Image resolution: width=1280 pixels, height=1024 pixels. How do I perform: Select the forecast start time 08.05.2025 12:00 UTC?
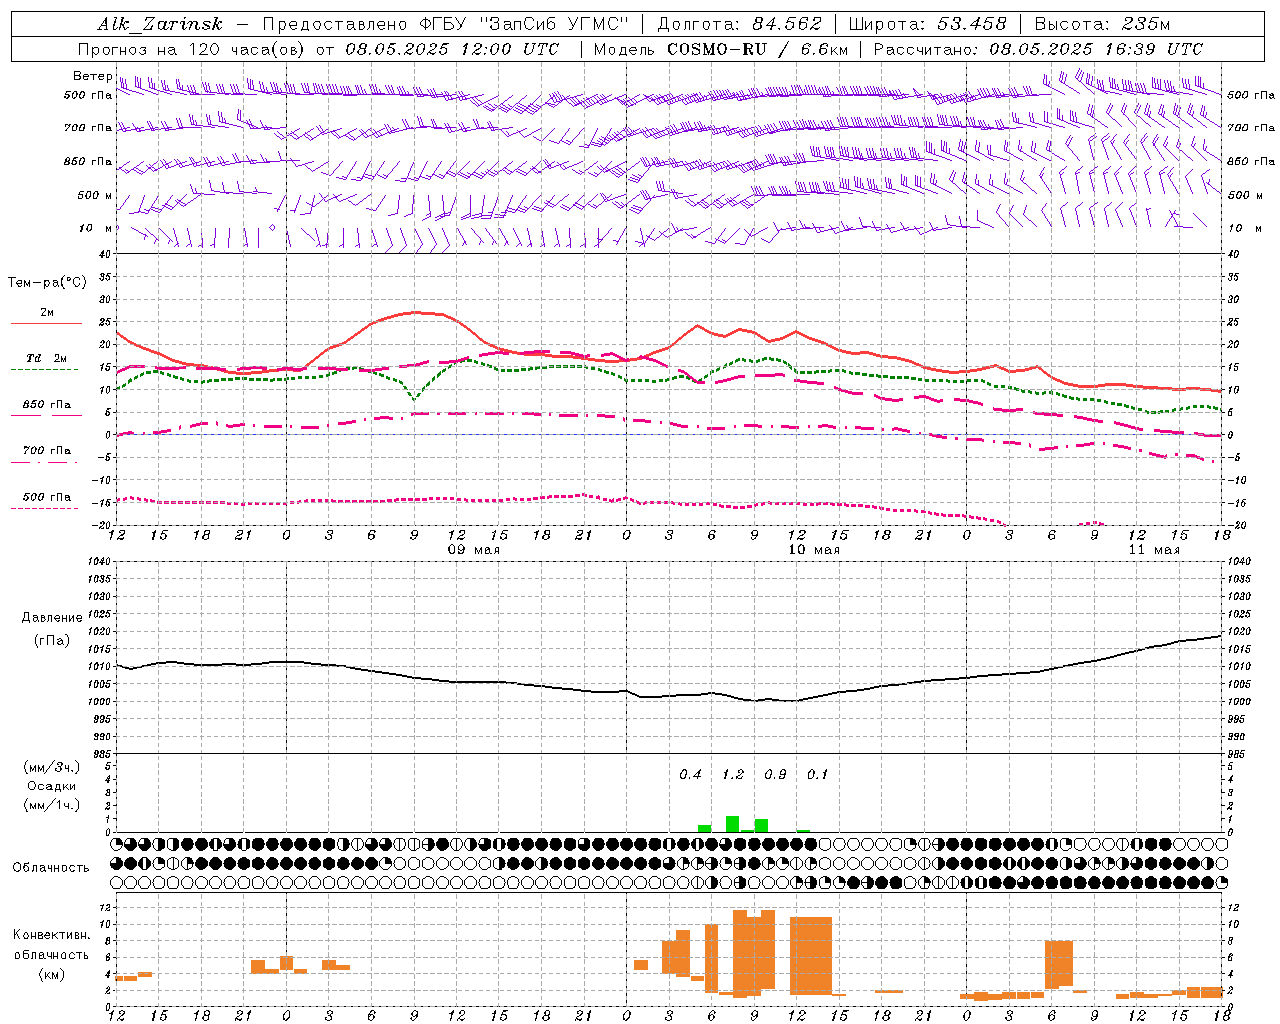(x=452, y=49)
